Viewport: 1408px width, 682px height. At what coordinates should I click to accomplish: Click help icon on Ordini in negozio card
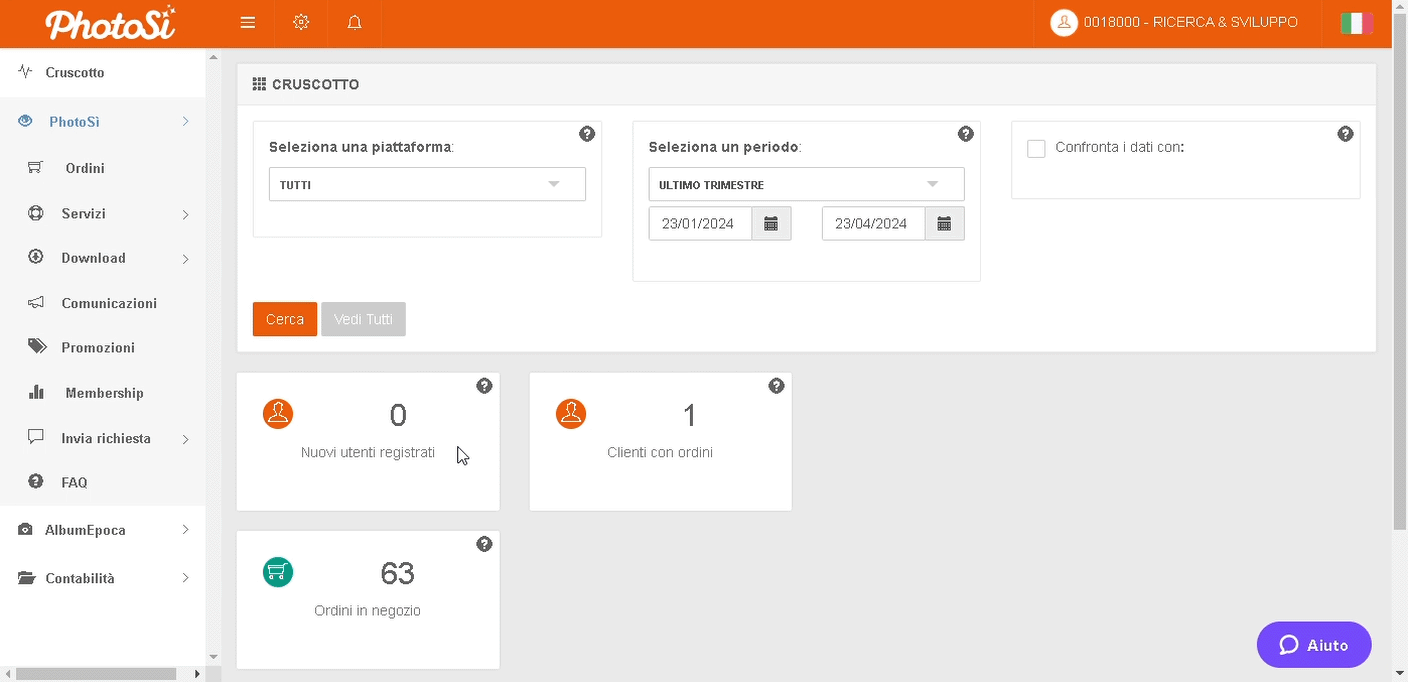pos(484,544)
